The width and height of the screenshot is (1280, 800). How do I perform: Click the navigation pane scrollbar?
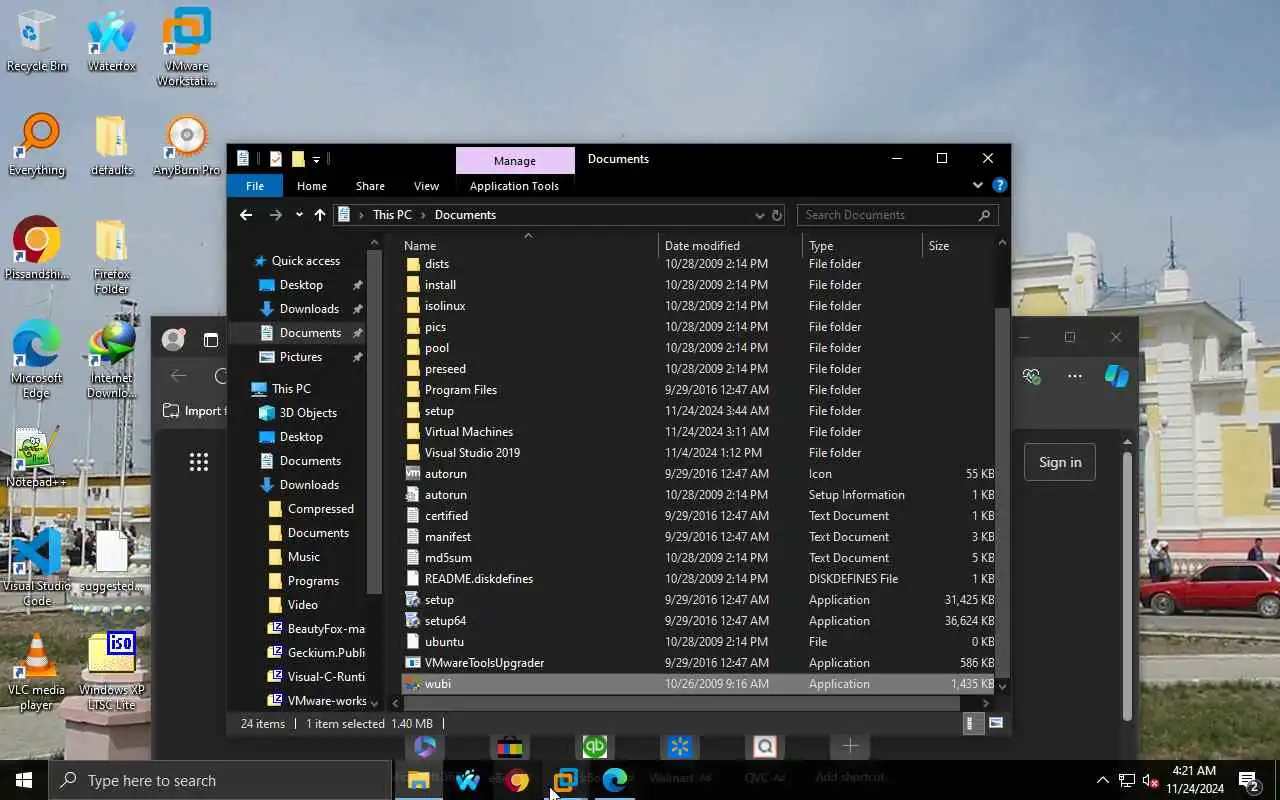point(375,420)
